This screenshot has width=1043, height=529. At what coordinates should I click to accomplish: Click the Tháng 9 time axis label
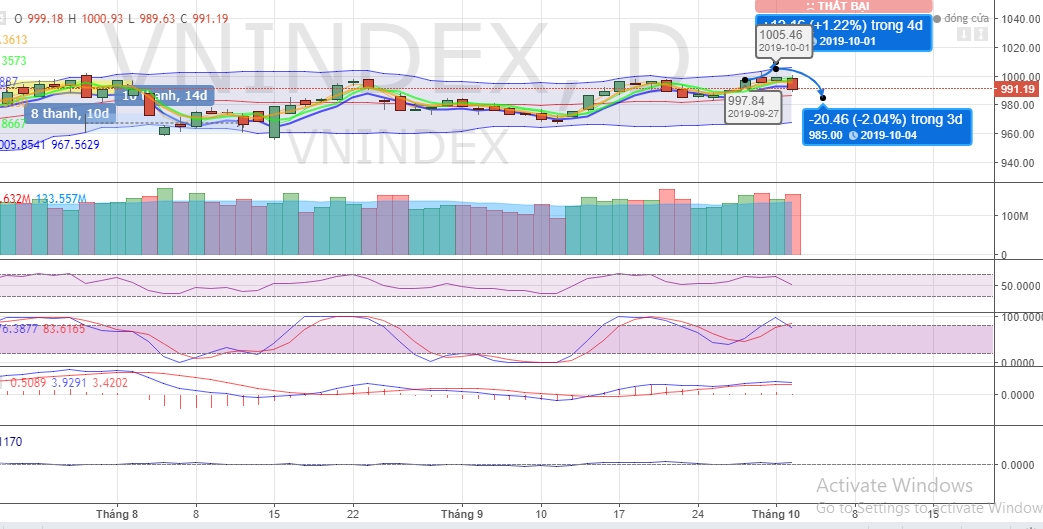pyautogui.click(x=462, y=514)
